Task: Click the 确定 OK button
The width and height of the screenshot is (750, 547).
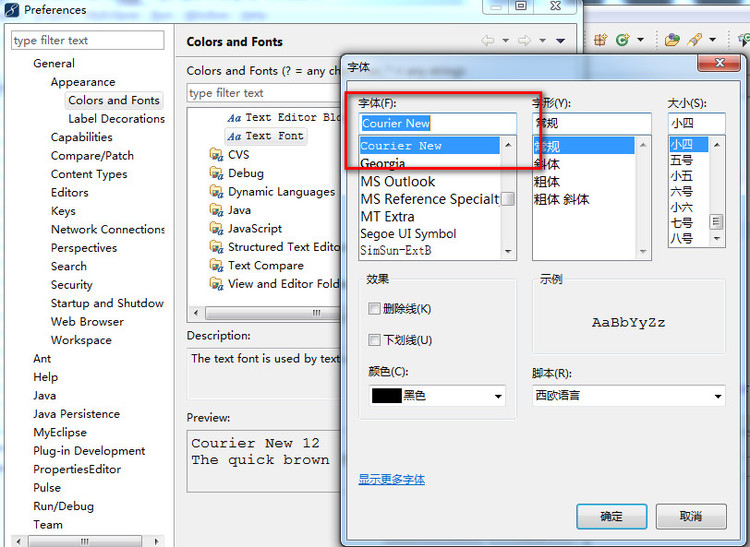Action: click(612, 516)
